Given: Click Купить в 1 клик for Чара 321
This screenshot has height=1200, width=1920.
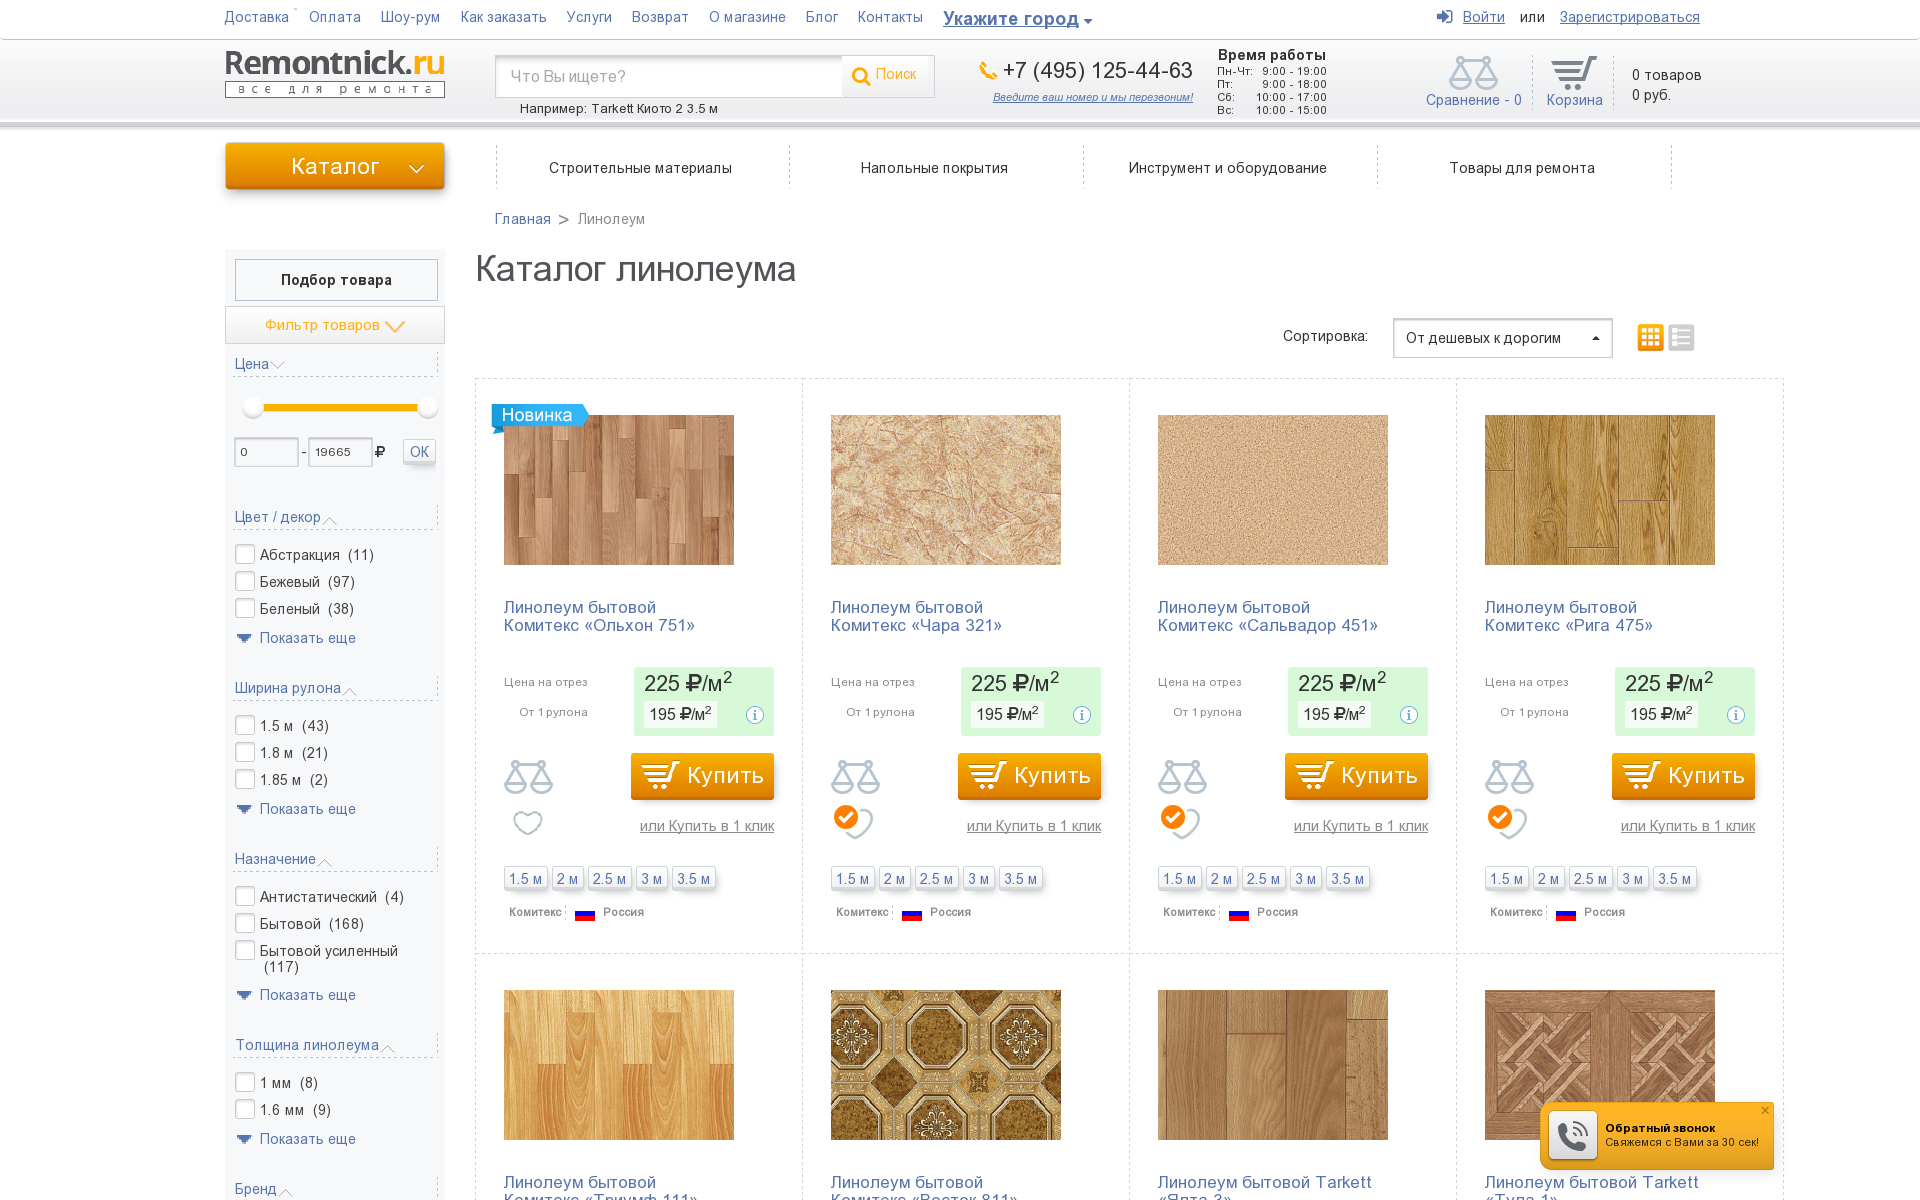Looking at the screenshot, I should click(1034, 826).
